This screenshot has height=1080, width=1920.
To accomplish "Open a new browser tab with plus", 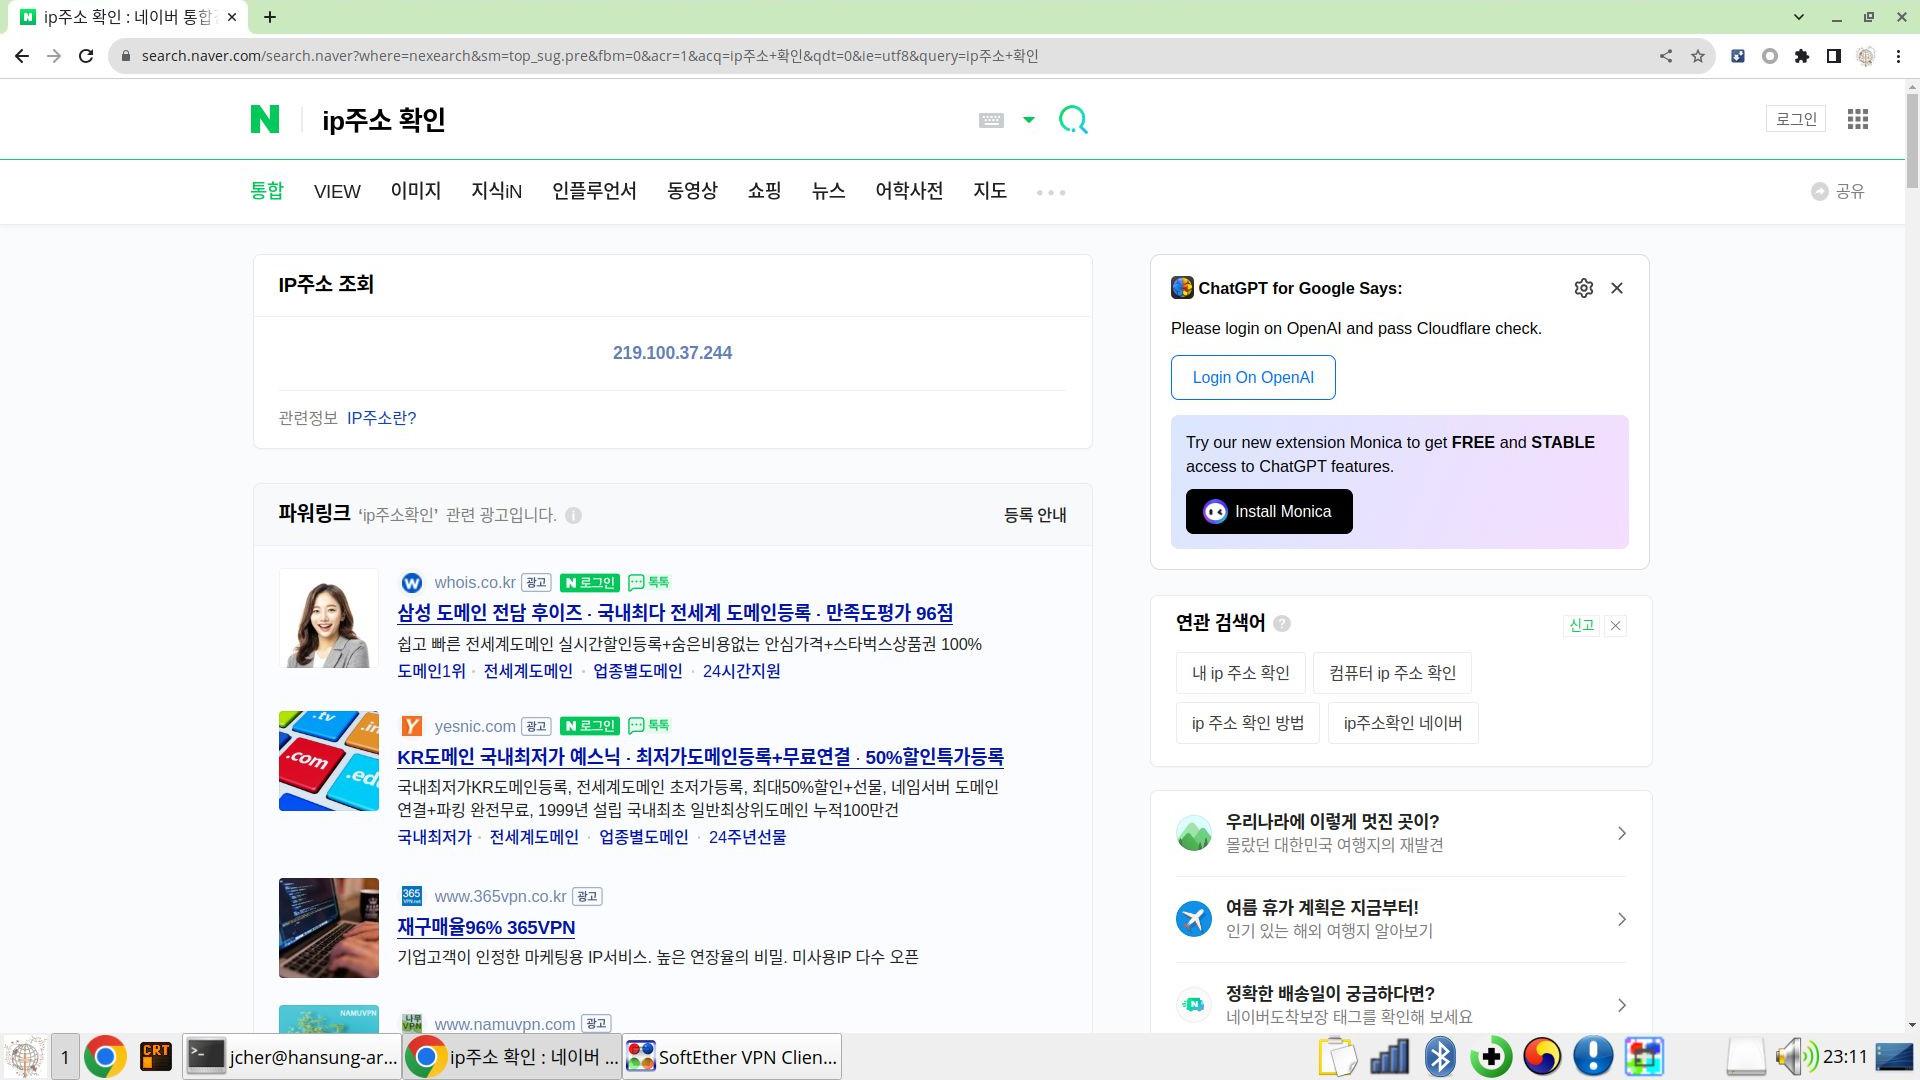I will tap(270, 17).
